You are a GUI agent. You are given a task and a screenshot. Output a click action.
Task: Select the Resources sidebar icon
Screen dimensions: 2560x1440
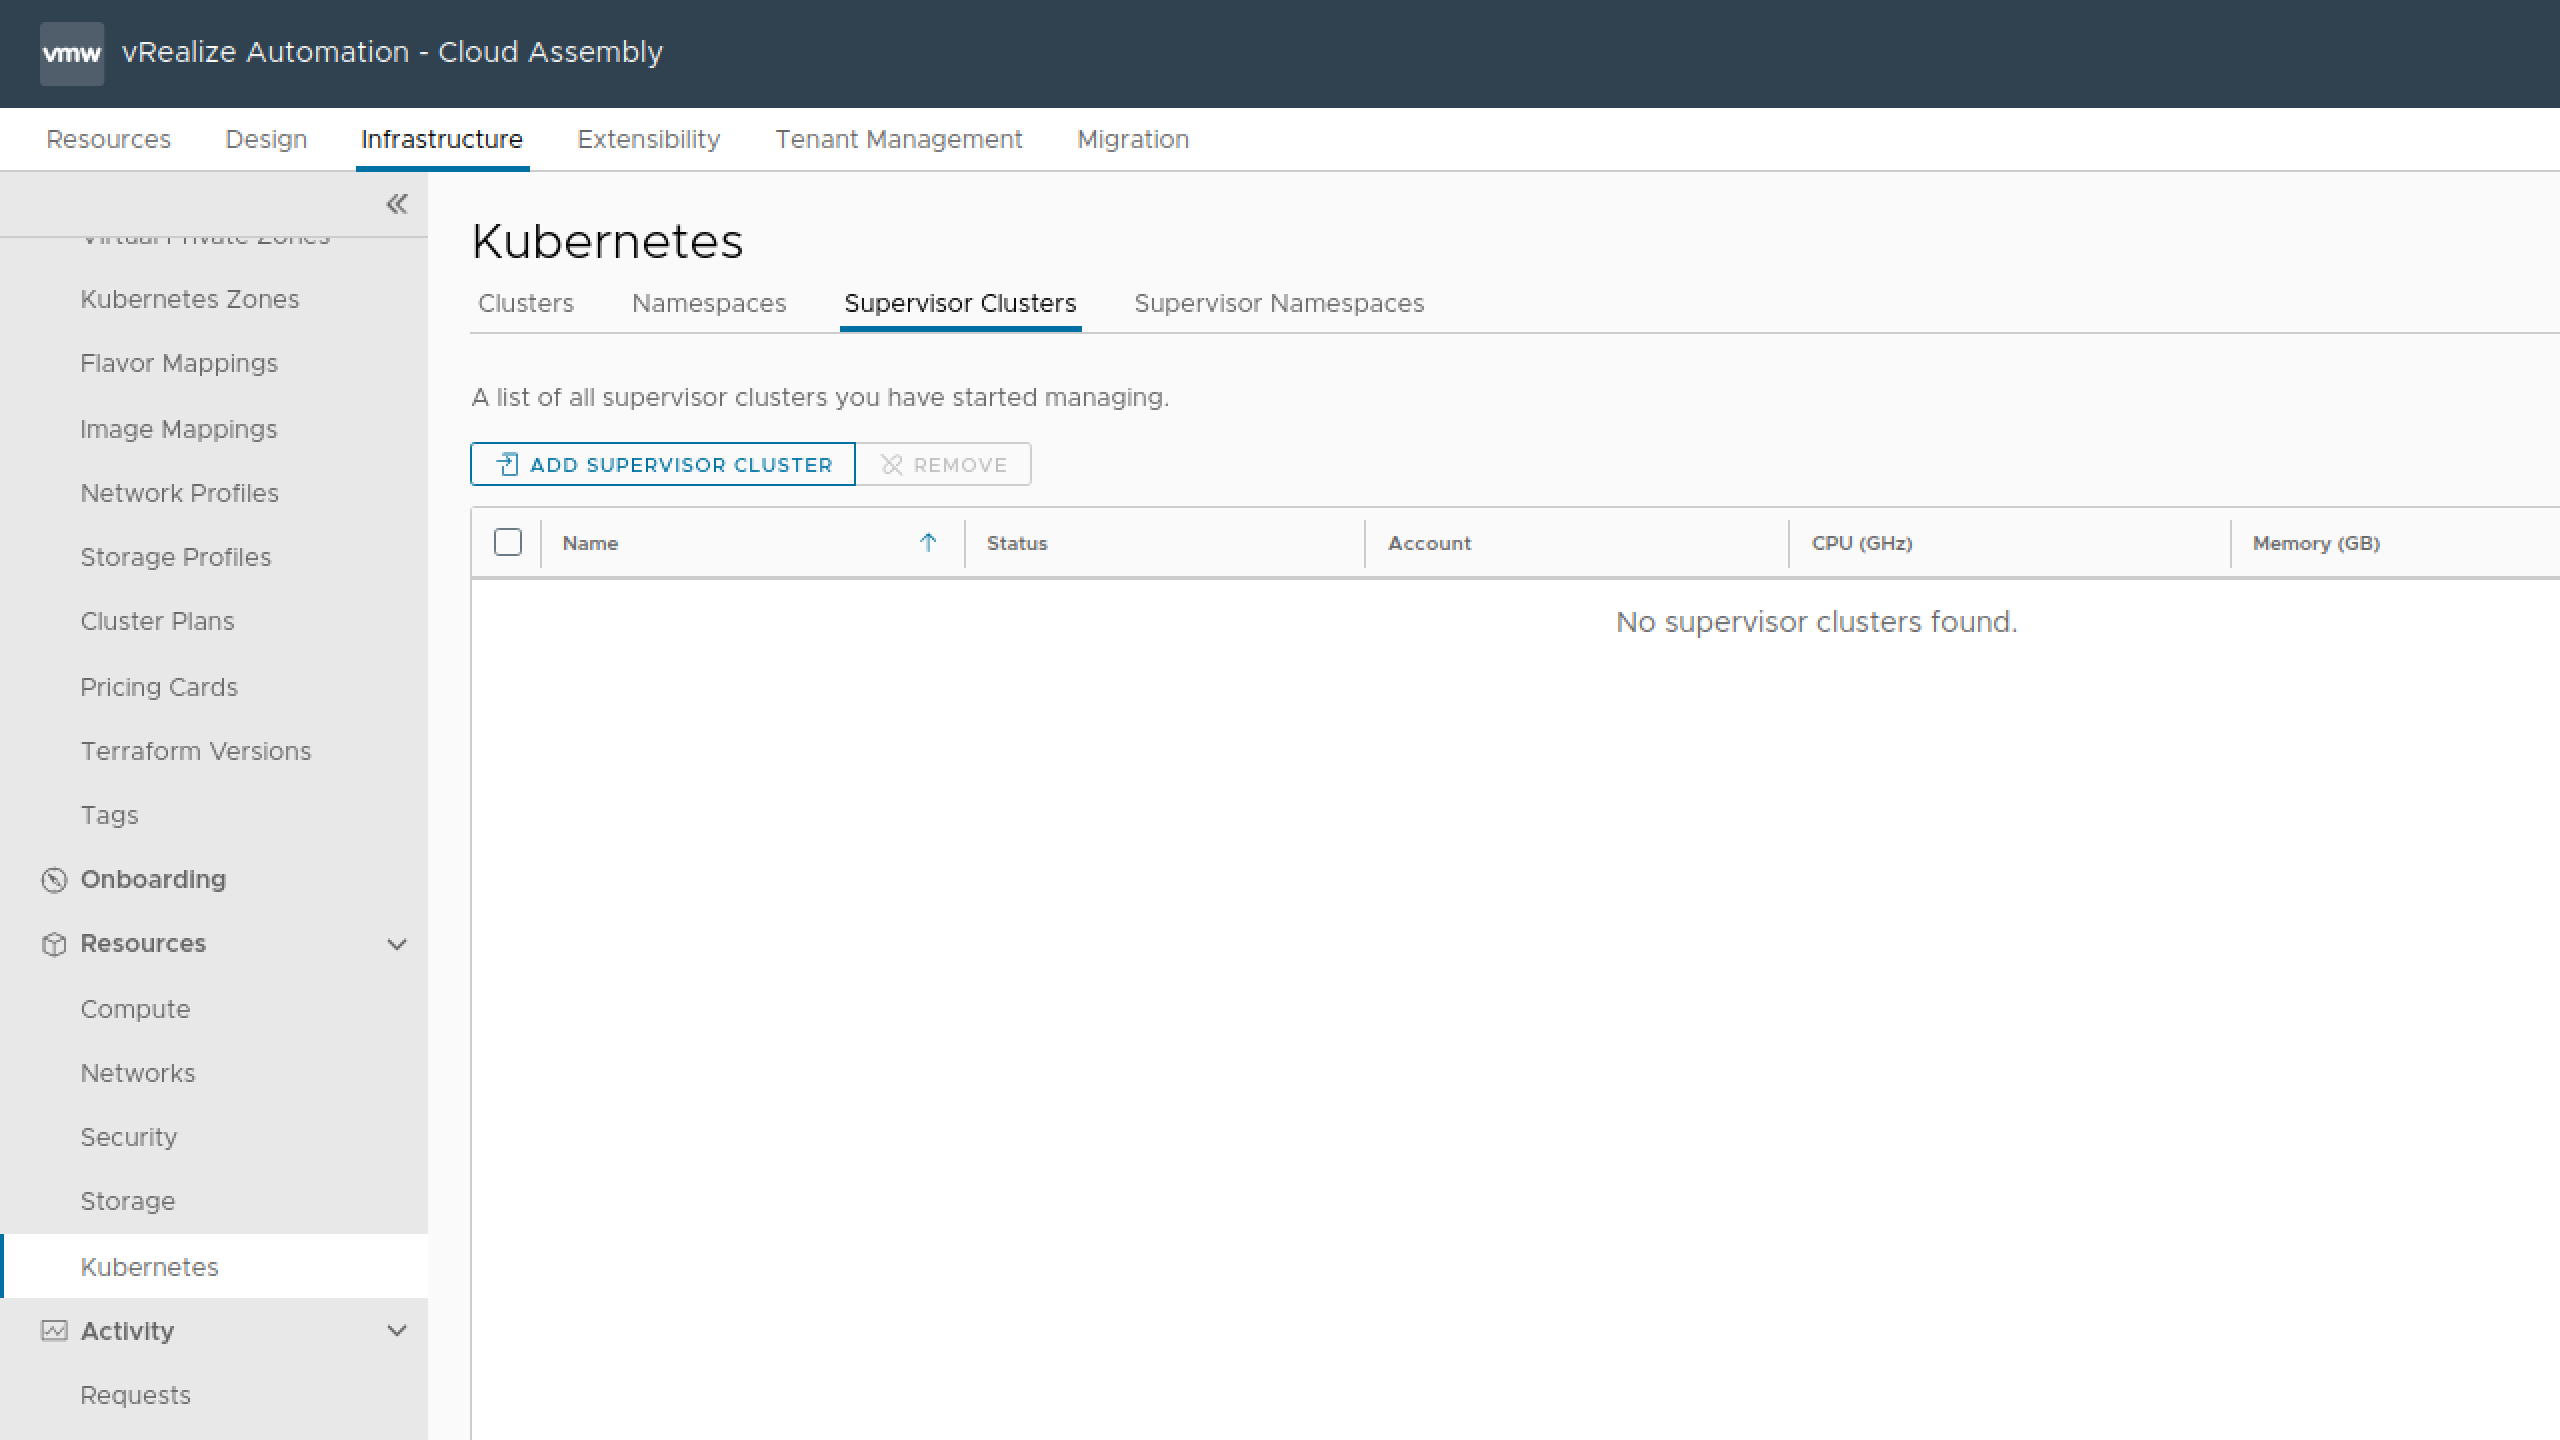pyautogui.click(x=55, y=944)
